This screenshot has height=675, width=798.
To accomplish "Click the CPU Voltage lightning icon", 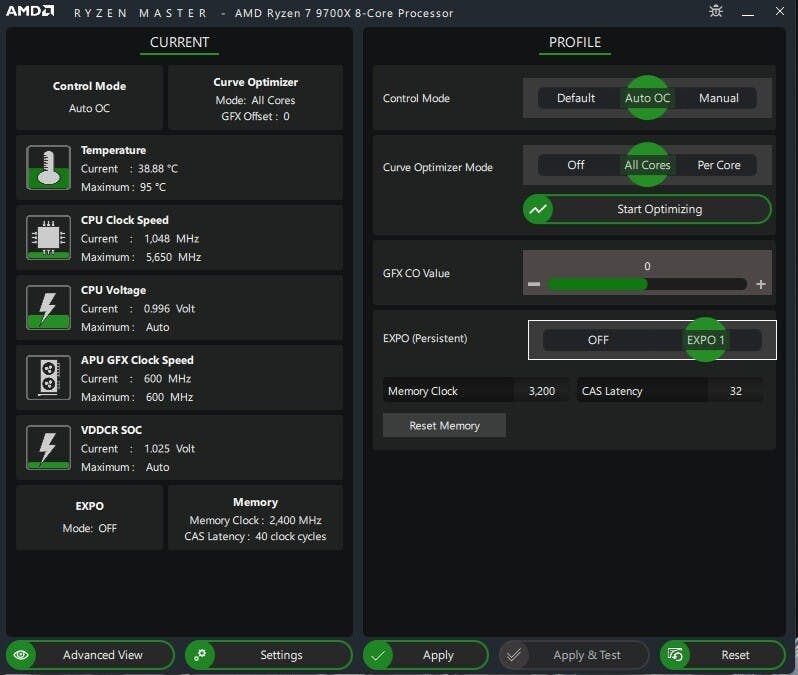I will pyautogui.click(x=48, y=307).
